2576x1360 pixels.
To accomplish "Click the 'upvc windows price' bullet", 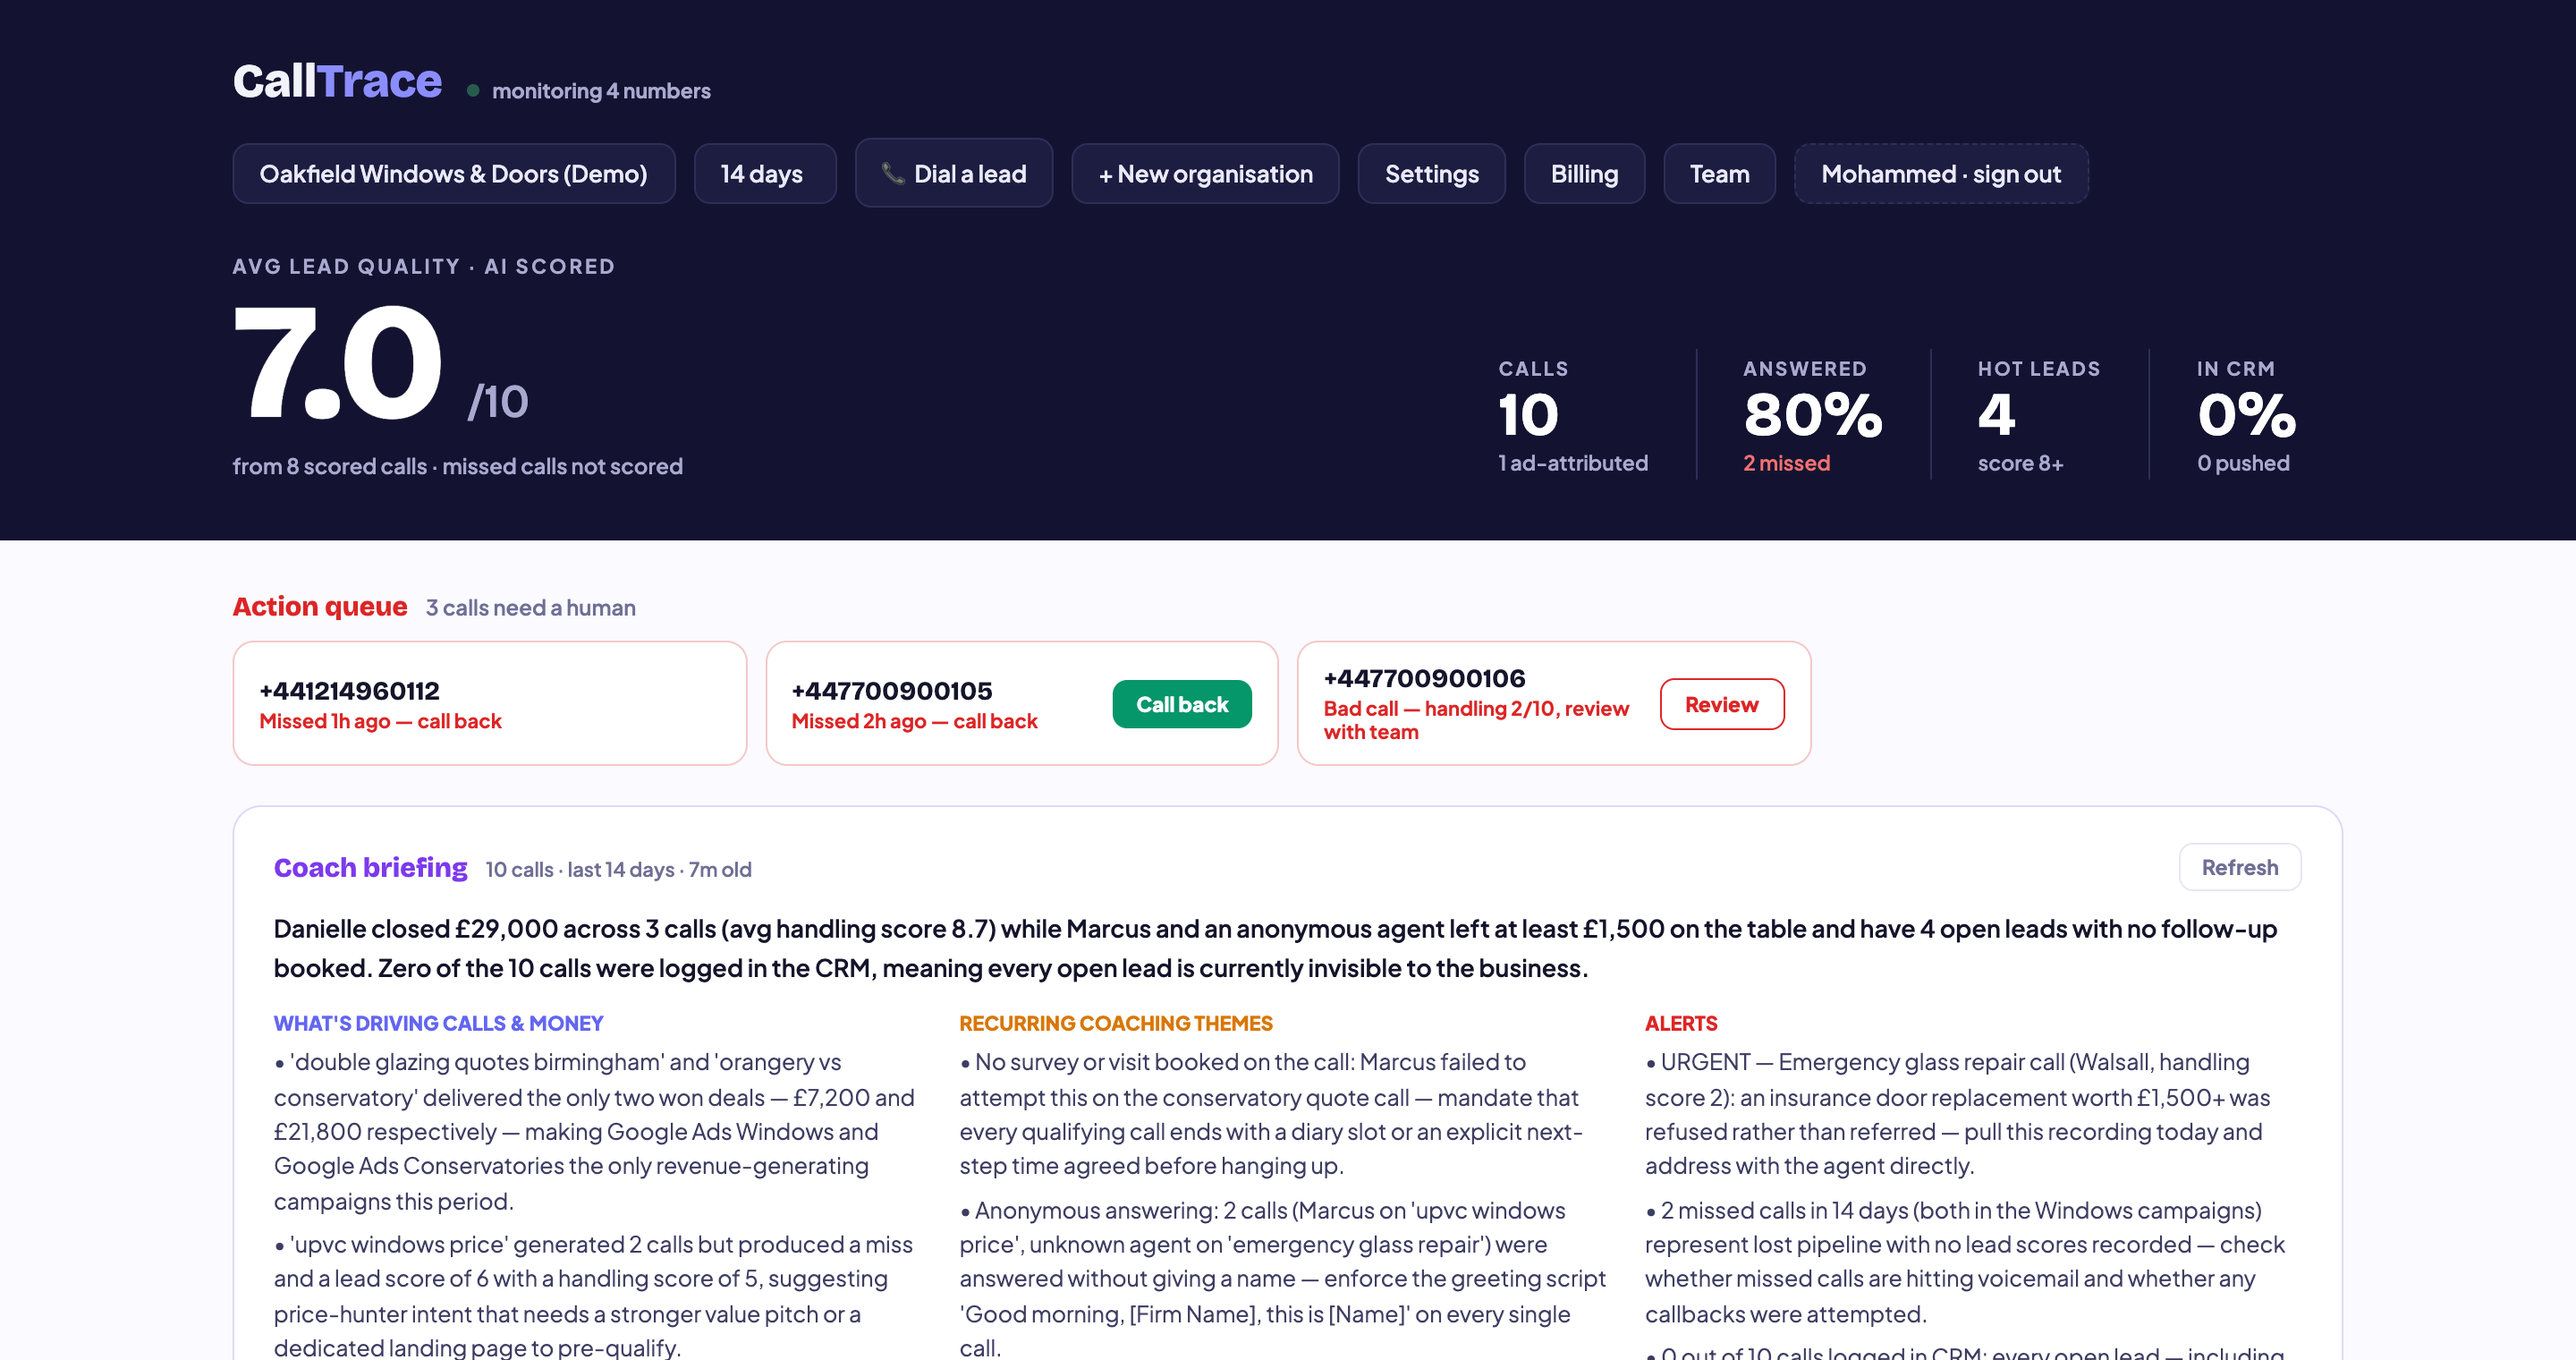I will 594,1296.
